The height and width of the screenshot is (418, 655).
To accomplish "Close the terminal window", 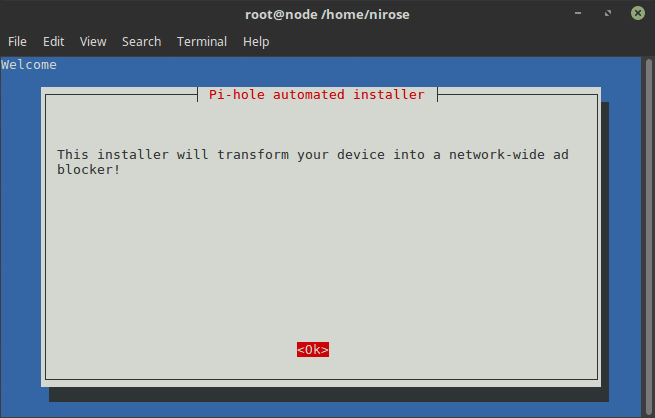I will click(x=638, y=13).
